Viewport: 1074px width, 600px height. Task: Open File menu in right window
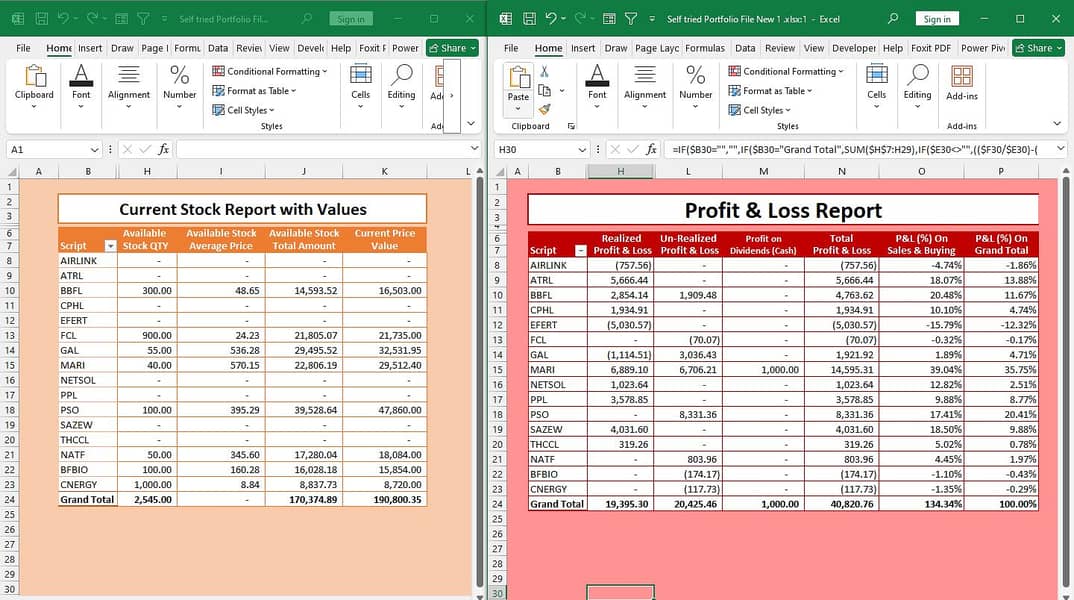click(511, 48)
